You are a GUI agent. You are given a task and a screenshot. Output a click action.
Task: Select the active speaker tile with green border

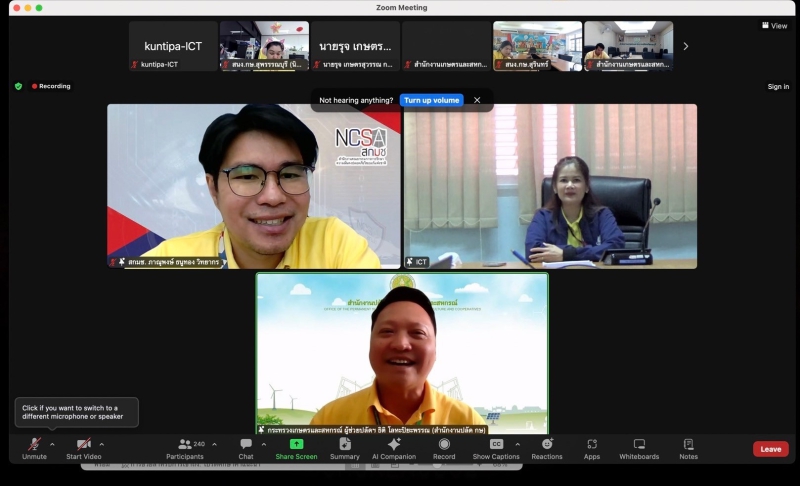tap(402, 353)
